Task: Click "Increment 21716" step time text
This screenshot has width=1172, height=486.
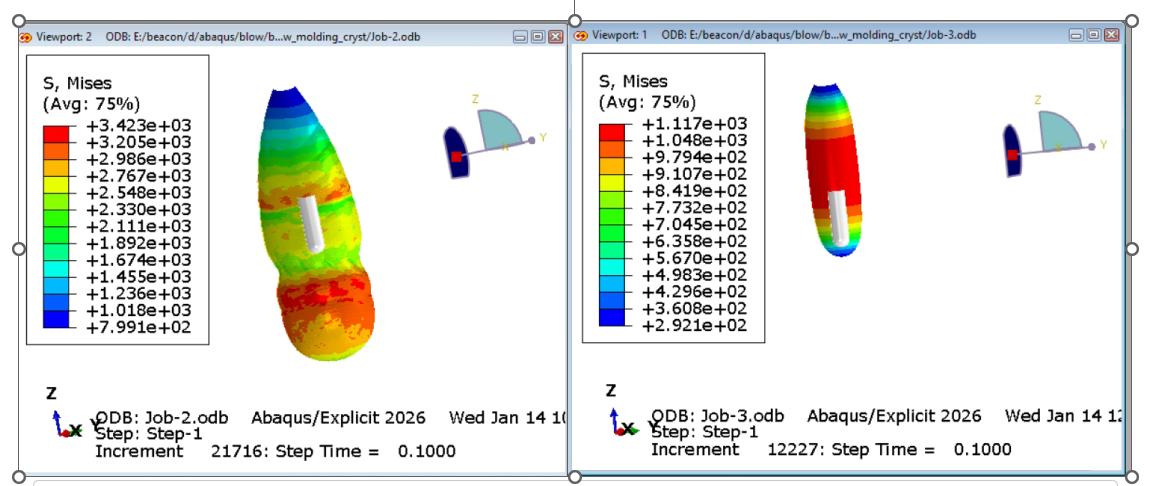Action: click(x=275, y=452)
